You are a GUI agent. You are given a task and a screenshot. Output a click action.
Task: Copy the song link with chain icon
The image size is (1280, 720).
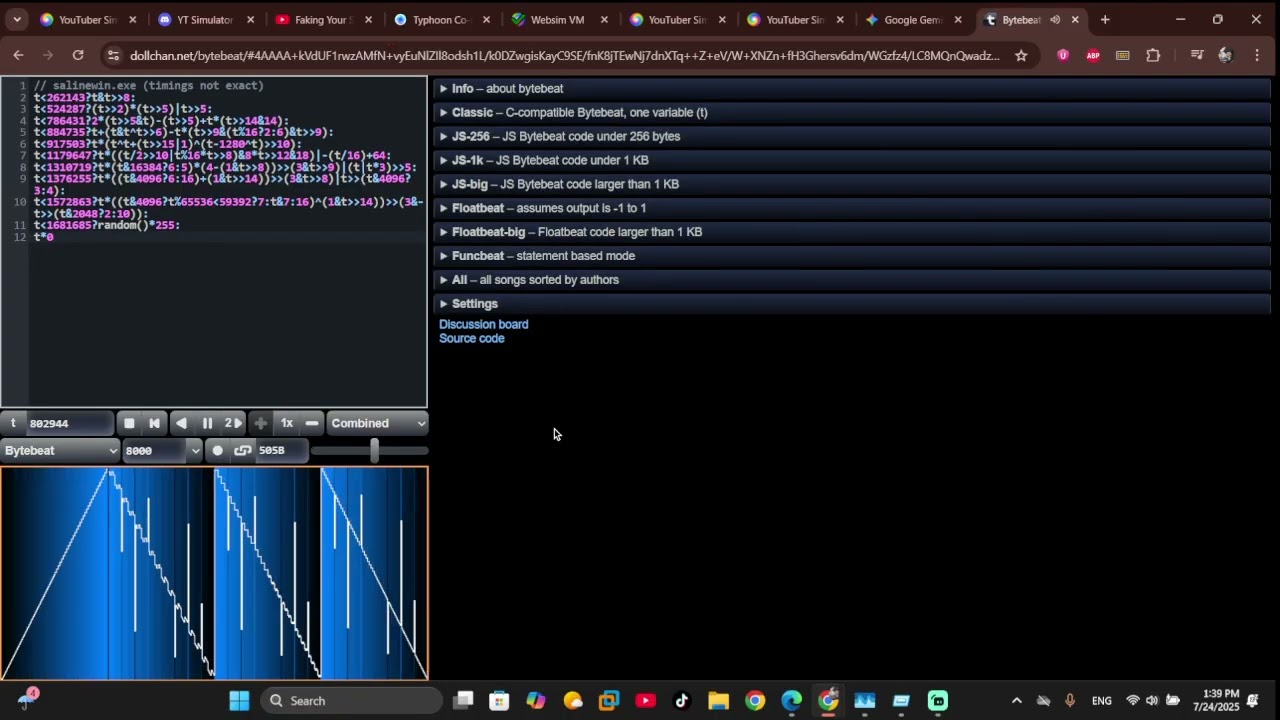point(243,450)
